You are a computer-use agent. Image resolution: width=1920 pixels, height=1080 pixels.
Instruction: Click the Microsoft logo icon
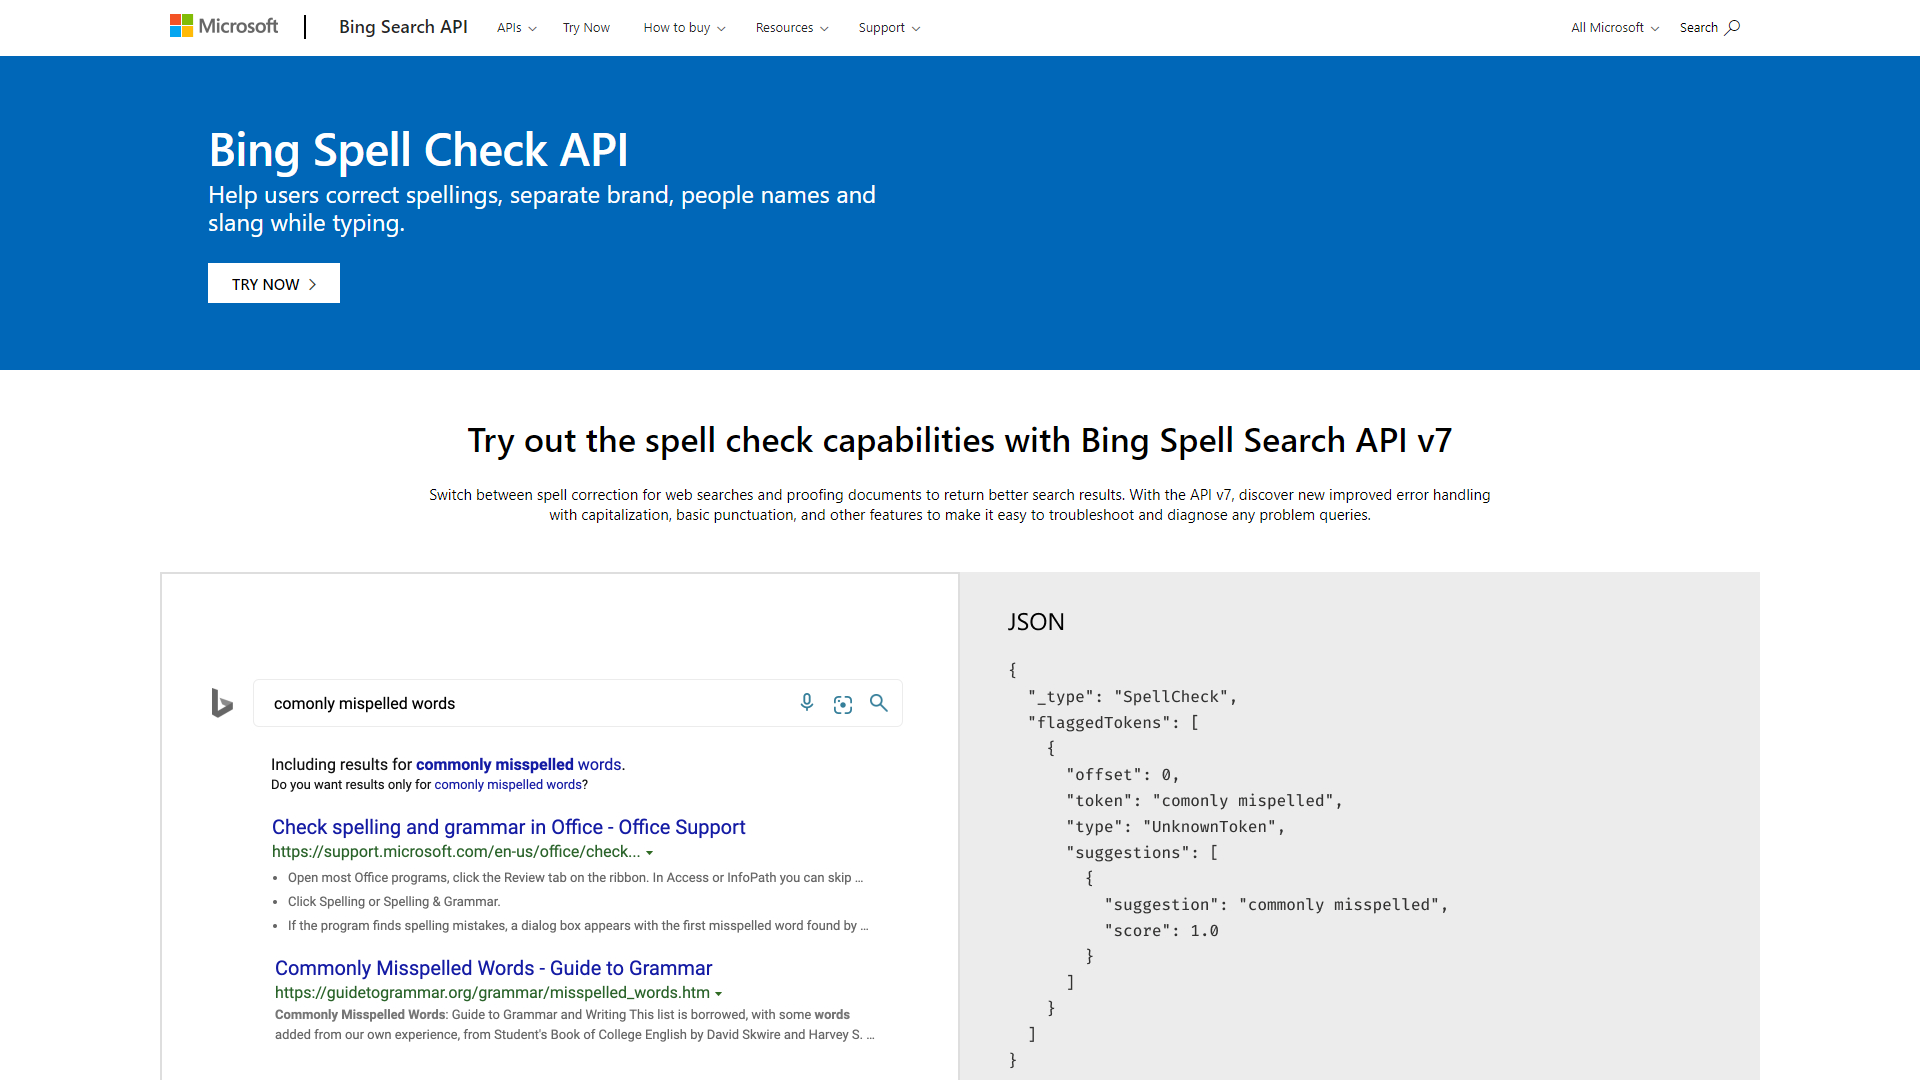(x=181, y=26)
